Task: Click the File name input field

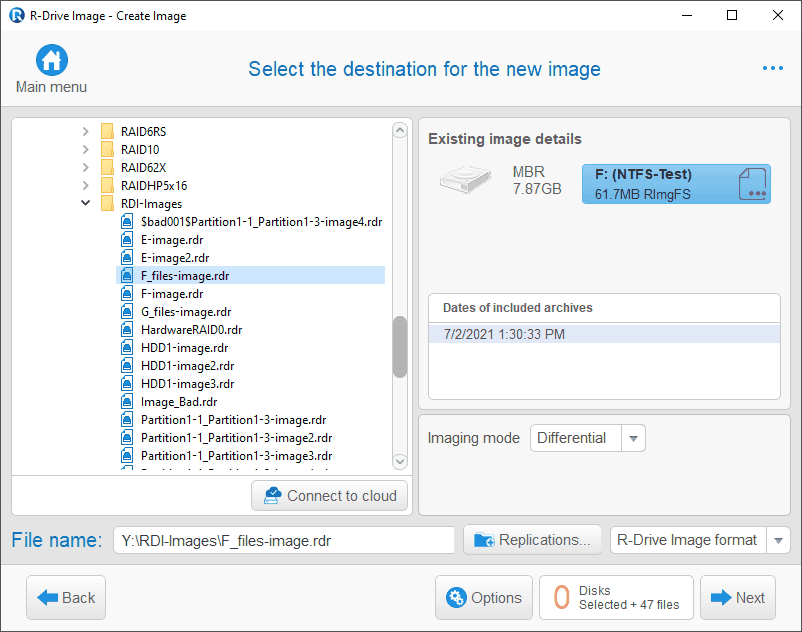Action: click(284, 540)
